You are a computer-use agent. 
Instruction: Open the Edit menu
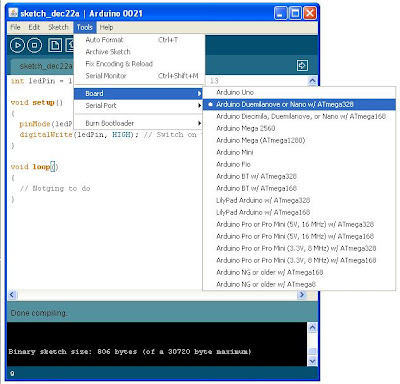point(34,27)
